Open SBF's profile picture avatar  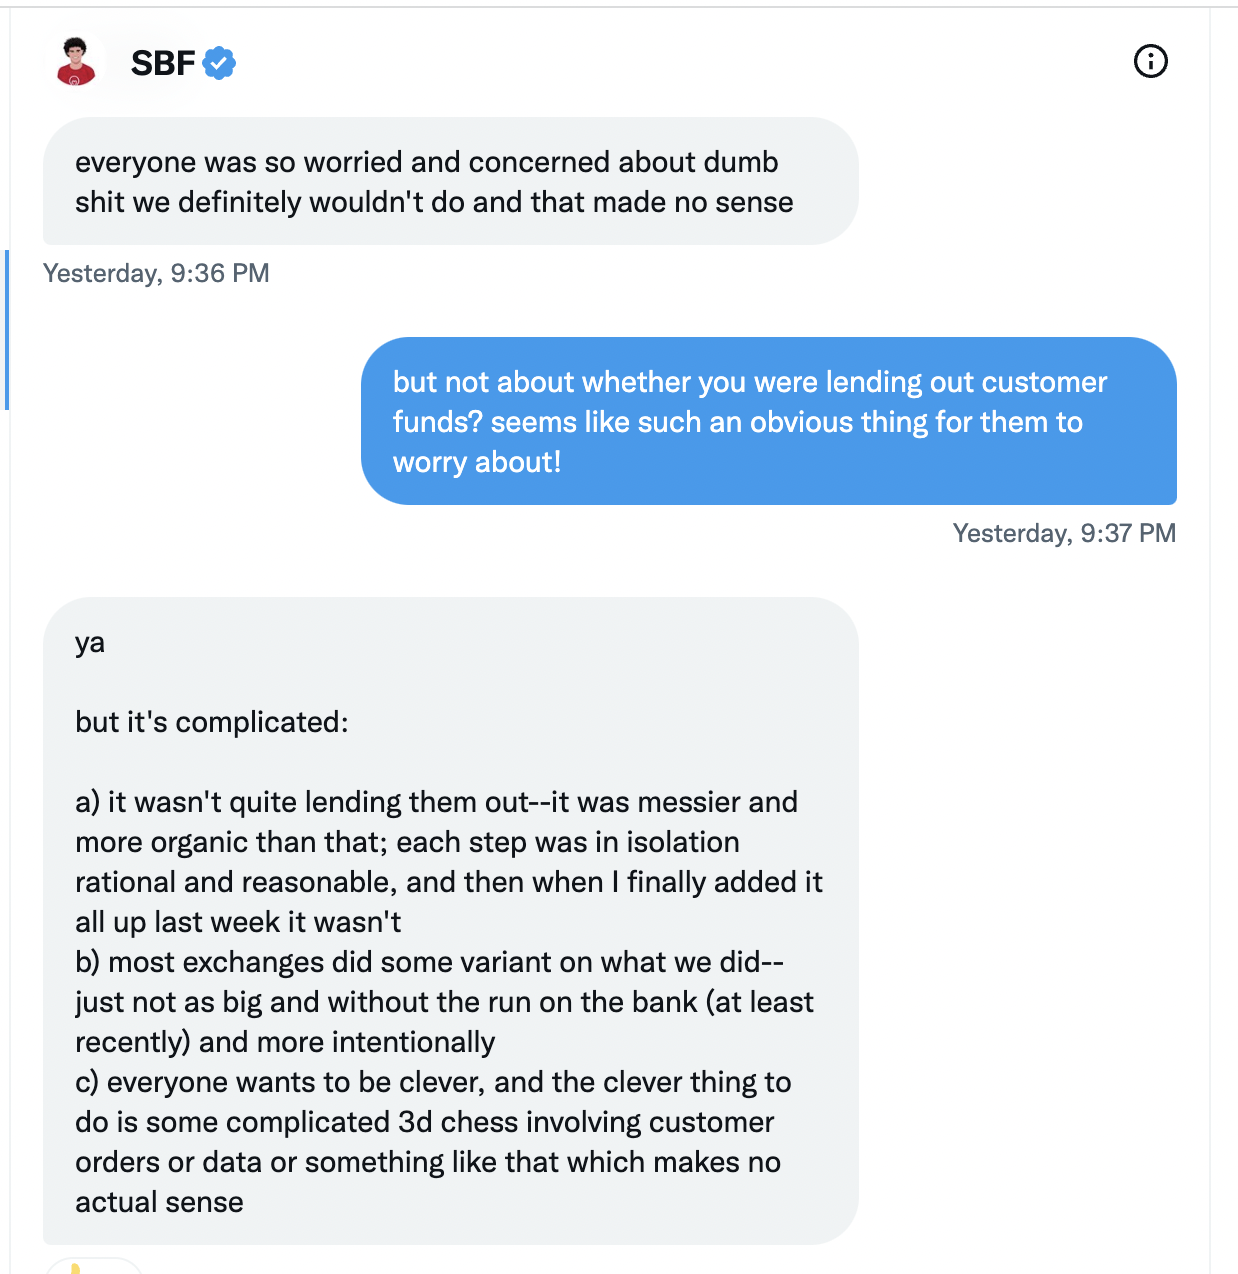(75, 62)
